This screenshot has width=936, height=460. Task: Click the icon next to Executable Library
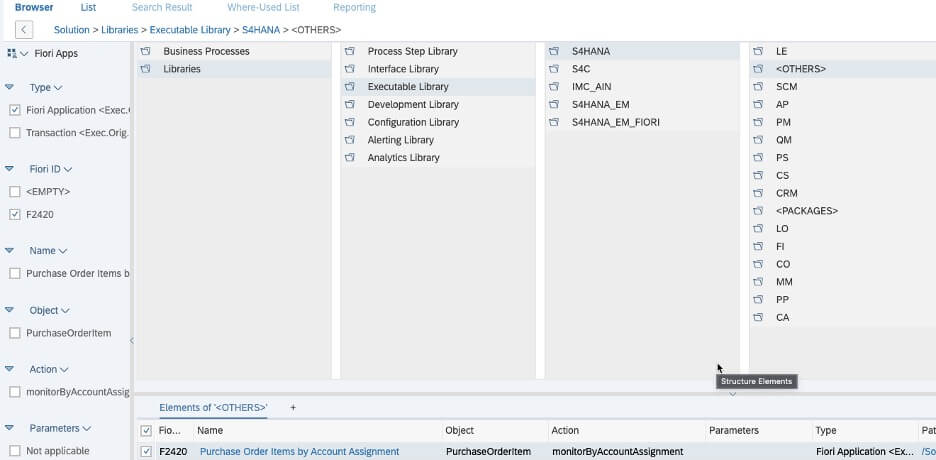click(x=350, y=87)
